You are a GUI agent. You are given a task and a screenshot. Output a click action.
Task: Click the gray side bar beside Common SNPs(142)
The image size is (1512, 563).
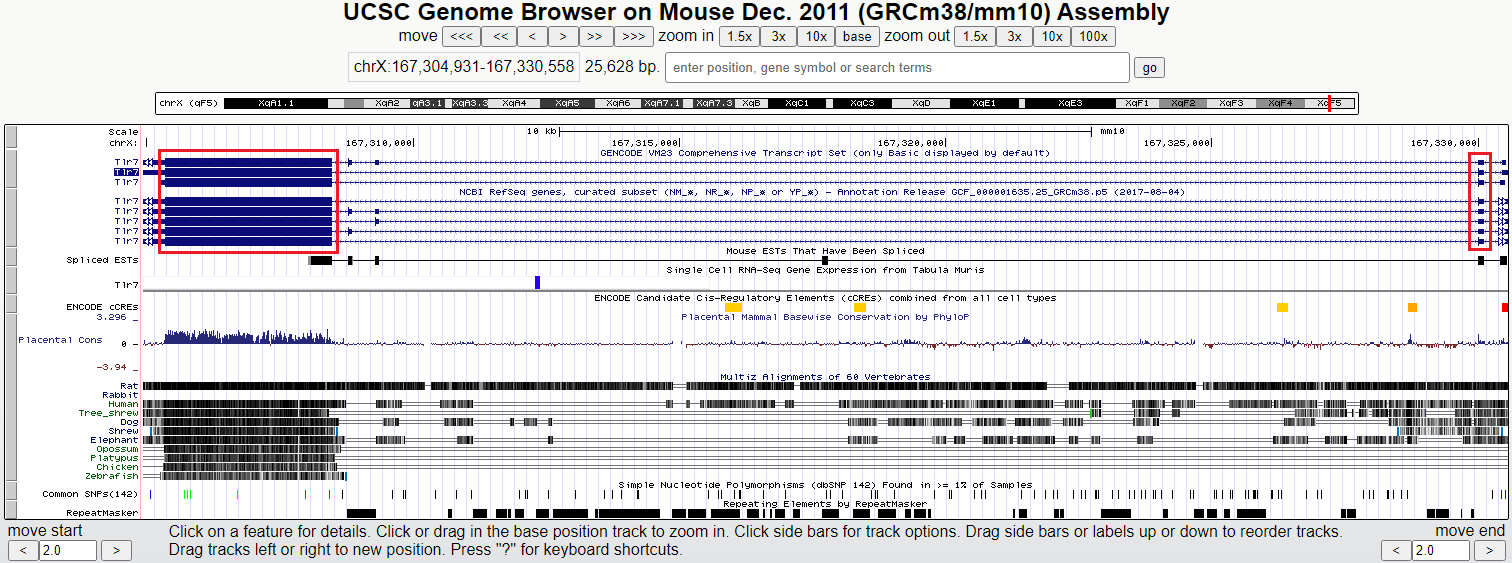(11, 490)
